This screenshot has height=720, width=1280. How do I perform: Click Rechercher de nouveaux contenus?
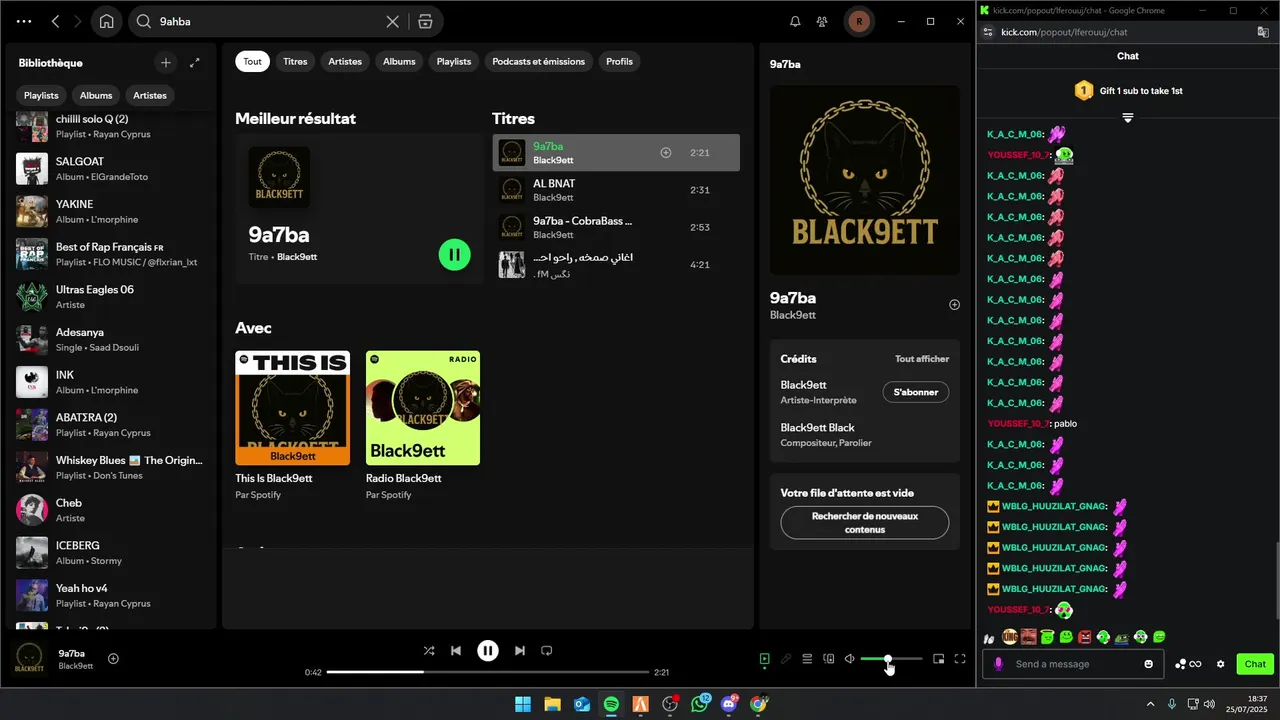coord(865,523)
